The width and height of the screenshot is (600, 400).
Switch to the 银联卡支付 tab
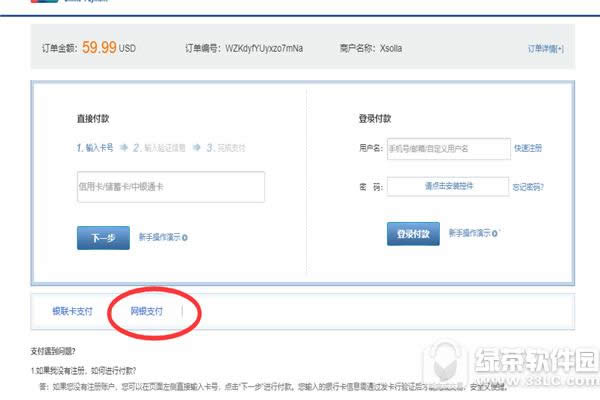[72, 311]
